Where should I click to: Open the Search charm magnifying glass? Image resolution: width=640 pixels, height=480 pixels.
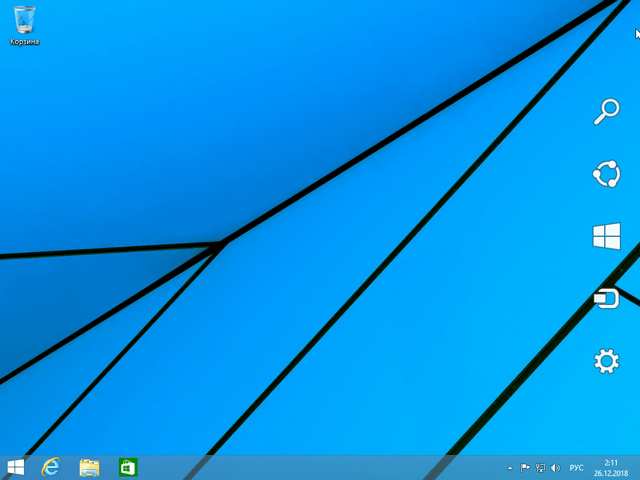click(606, 112)
